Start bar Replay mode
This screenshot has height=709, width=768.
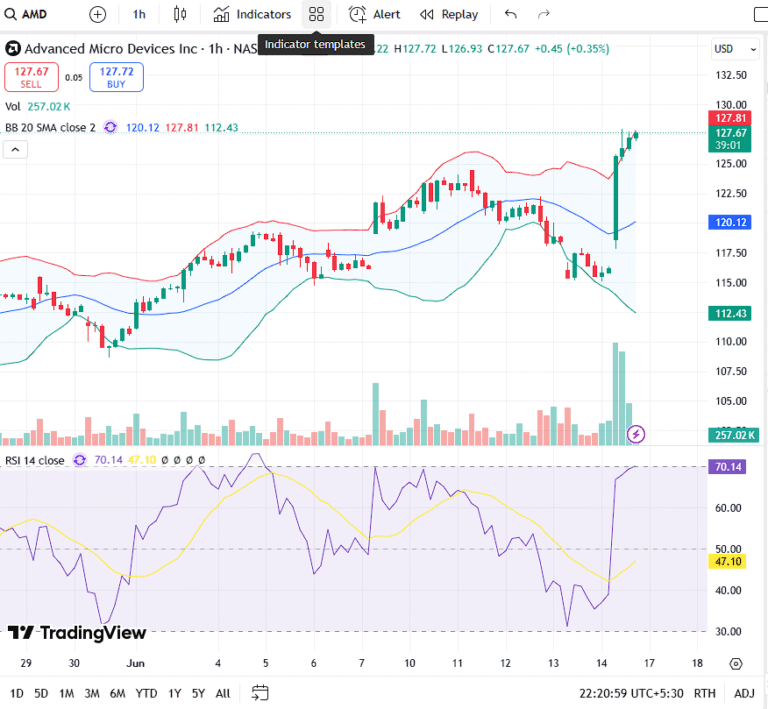(449, 15)
